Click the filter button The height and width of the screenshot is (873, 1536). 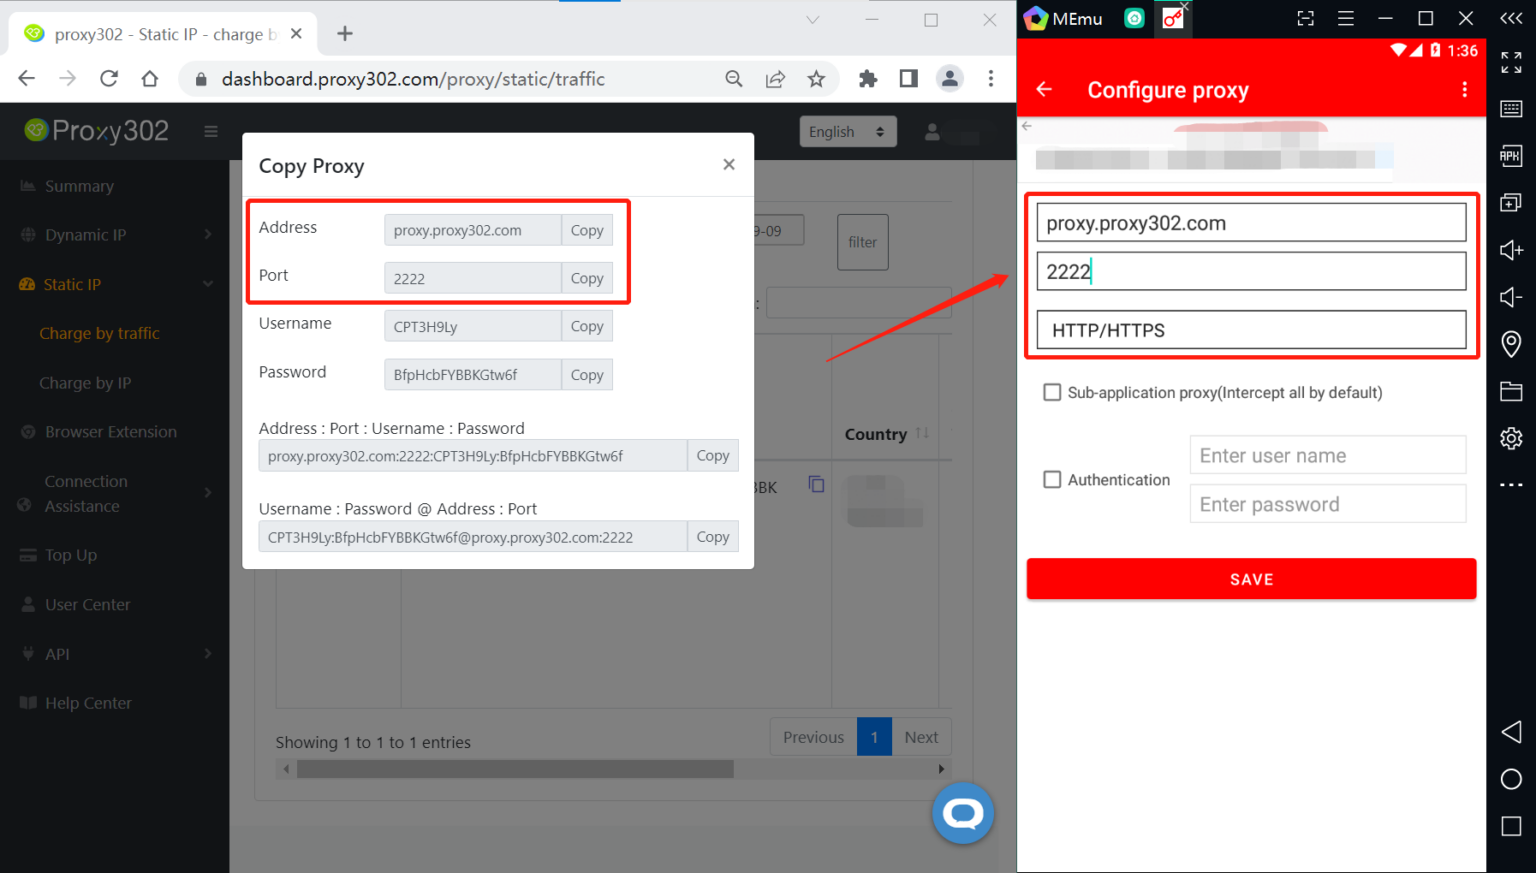[x=862, y=242]
